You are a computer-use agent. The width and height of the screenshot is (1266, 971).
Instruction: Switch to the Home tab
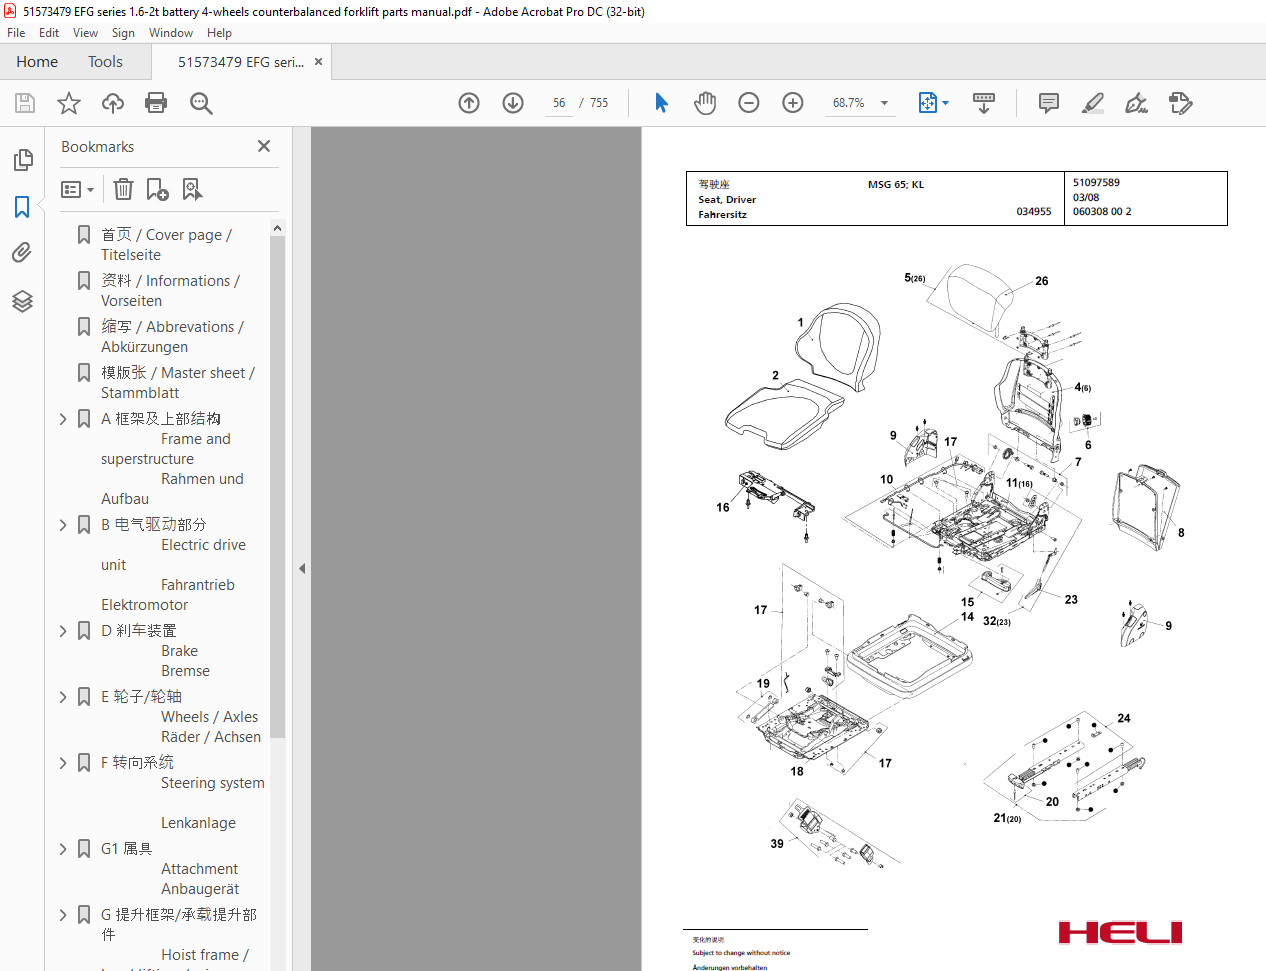click(x=37, y=62)
